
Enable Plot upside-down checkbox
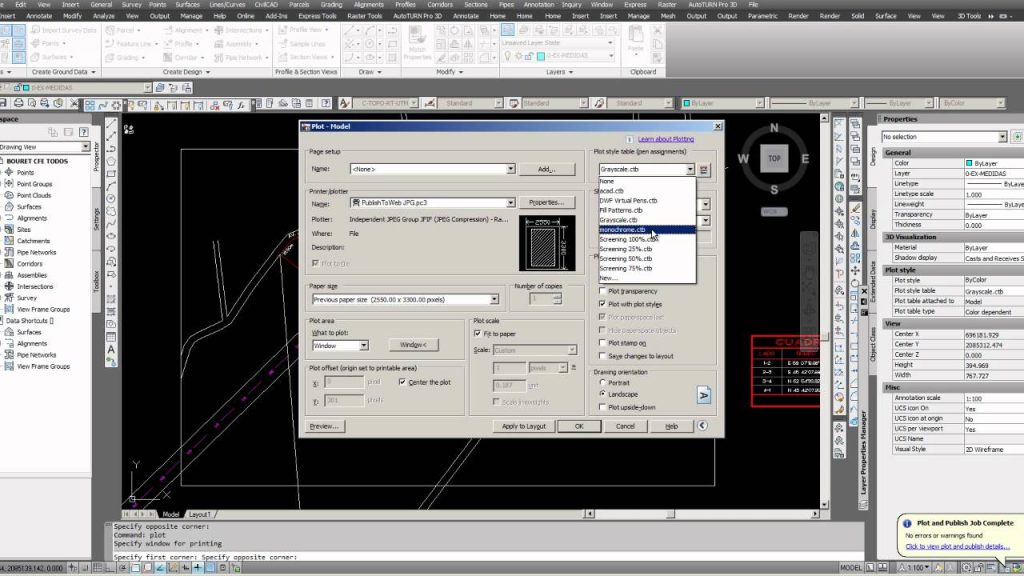(602, 407)
